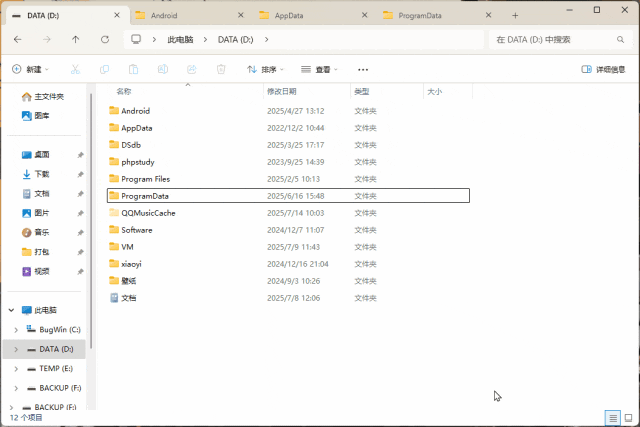Click 此电脑 in the address bar
This screenshot has width=640, height=427.
tap(180, 40)
